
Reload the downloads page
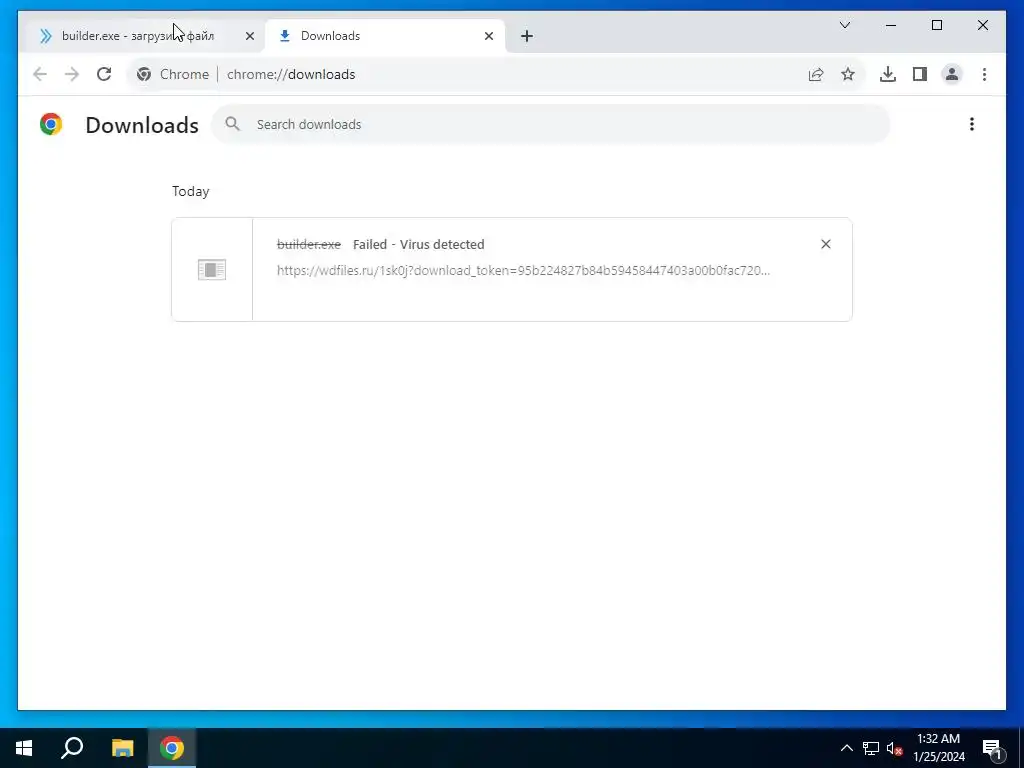click(104, 74)
